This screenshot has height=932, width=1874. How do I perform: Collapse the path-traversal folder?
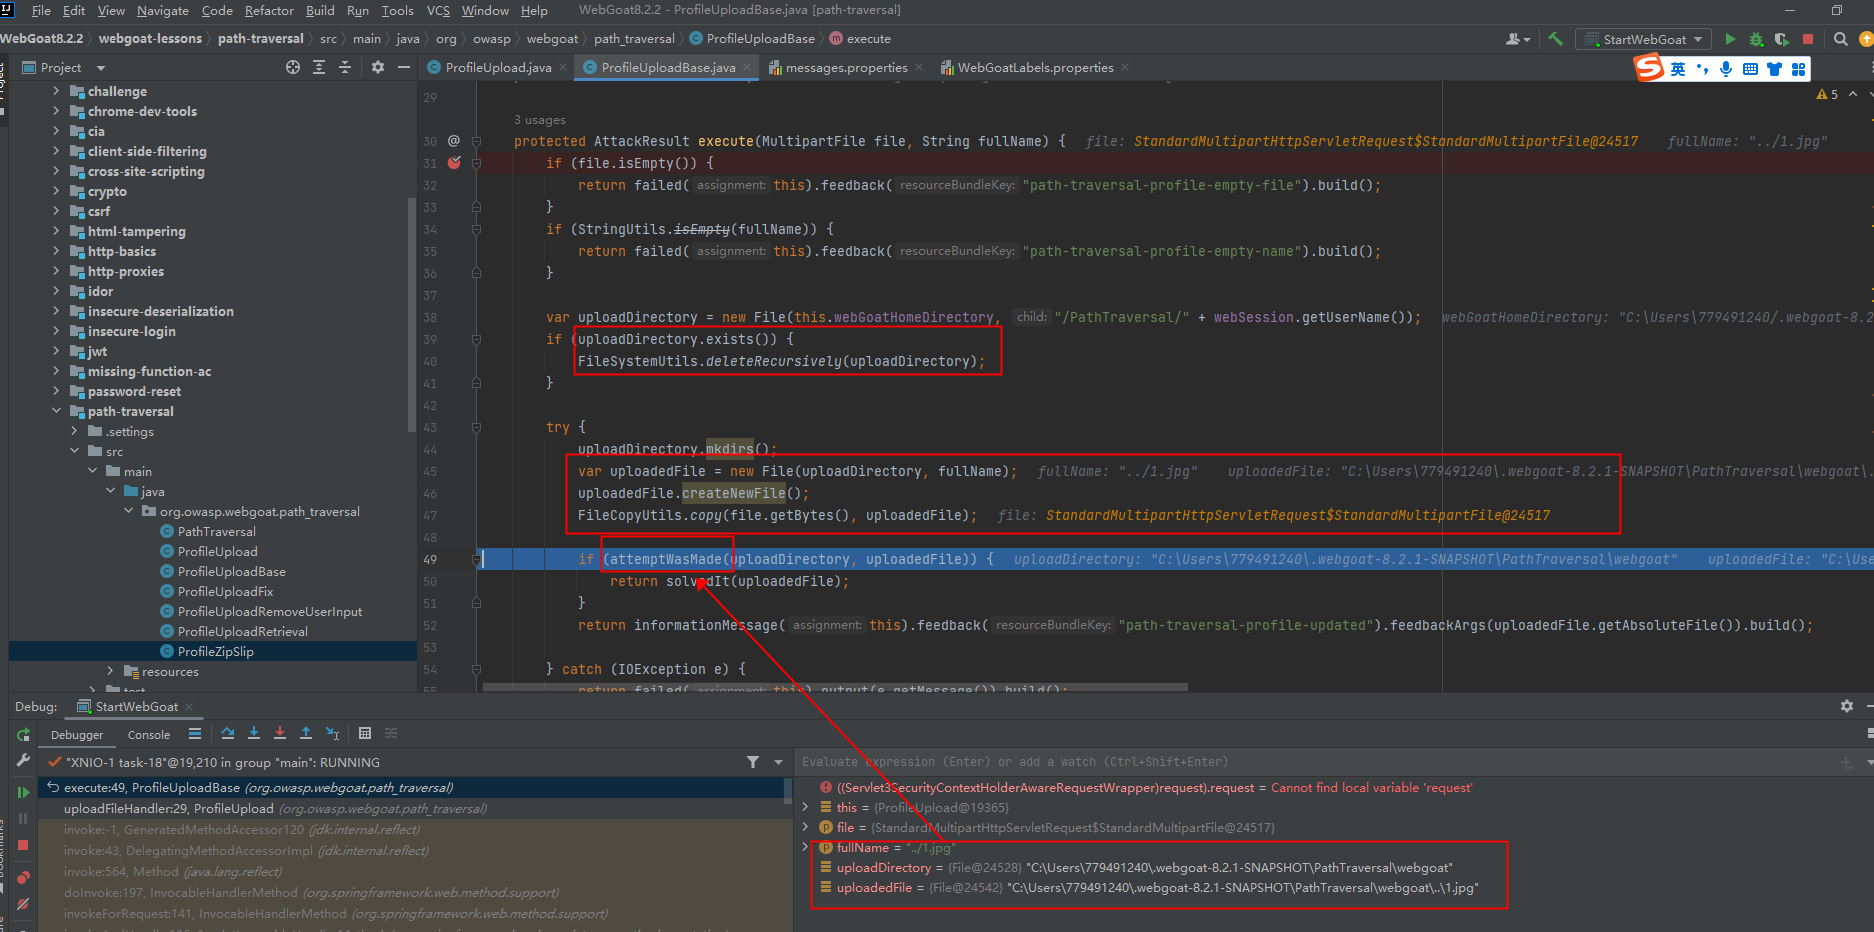(x=56, y=411)
